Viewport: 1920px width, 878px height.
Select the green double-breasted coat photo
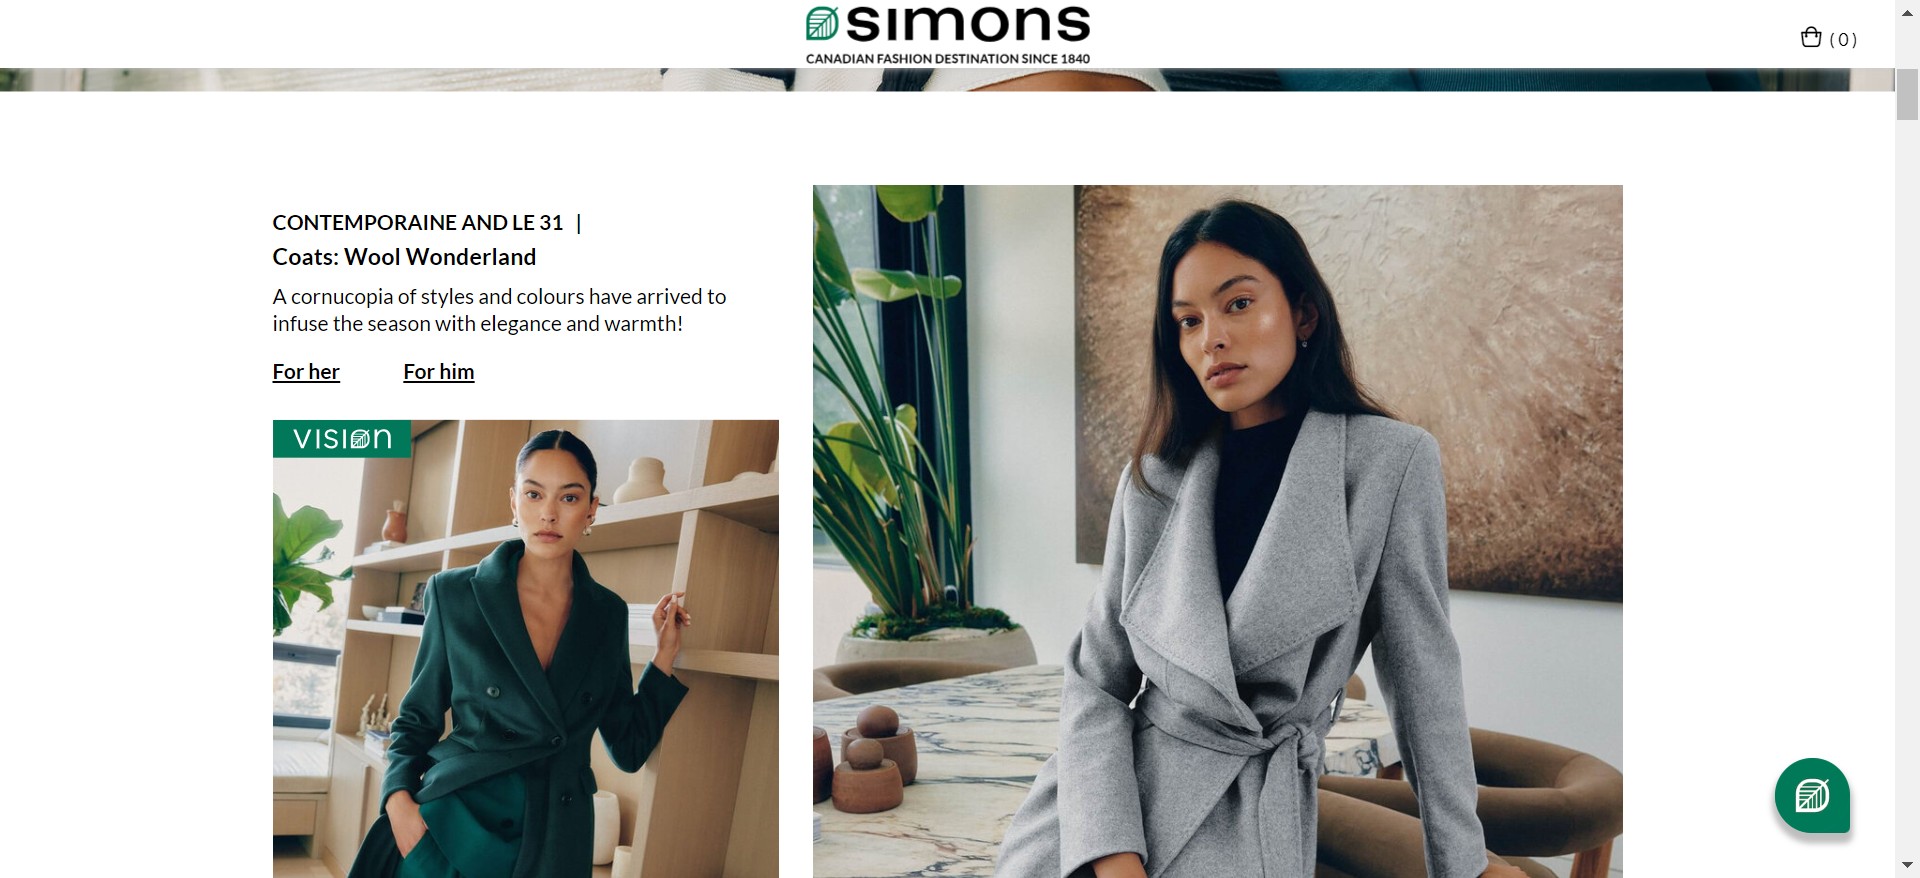tap(526, 649)
